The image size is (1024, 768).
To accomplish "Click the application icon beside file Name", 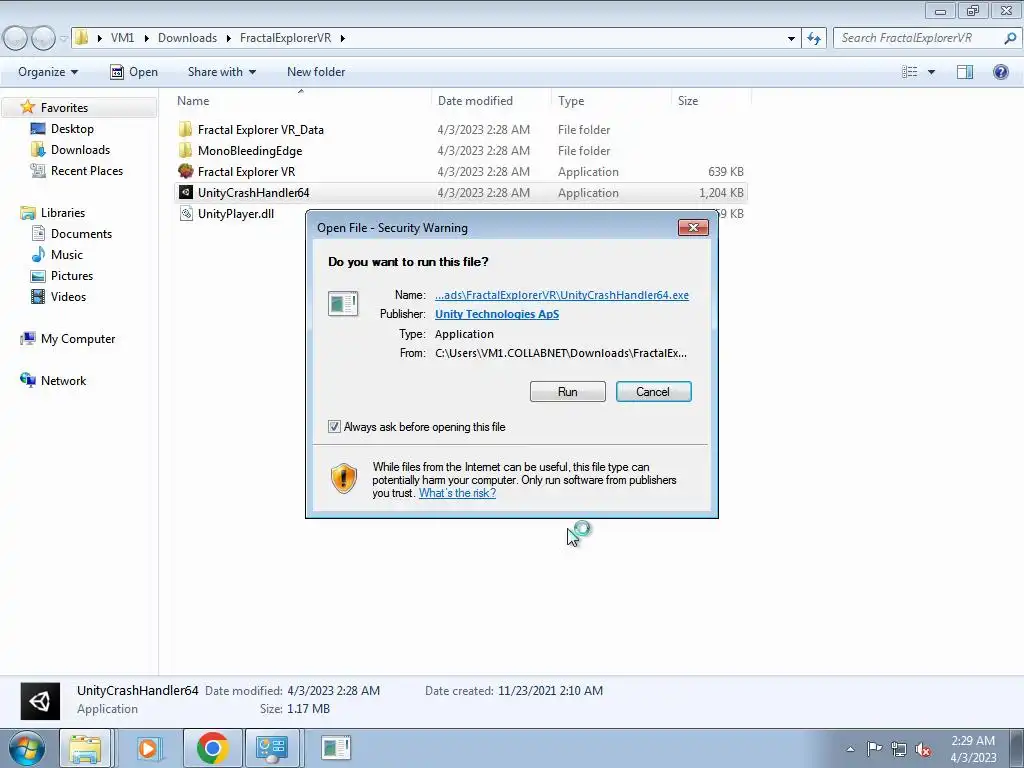I will point(343,304).
